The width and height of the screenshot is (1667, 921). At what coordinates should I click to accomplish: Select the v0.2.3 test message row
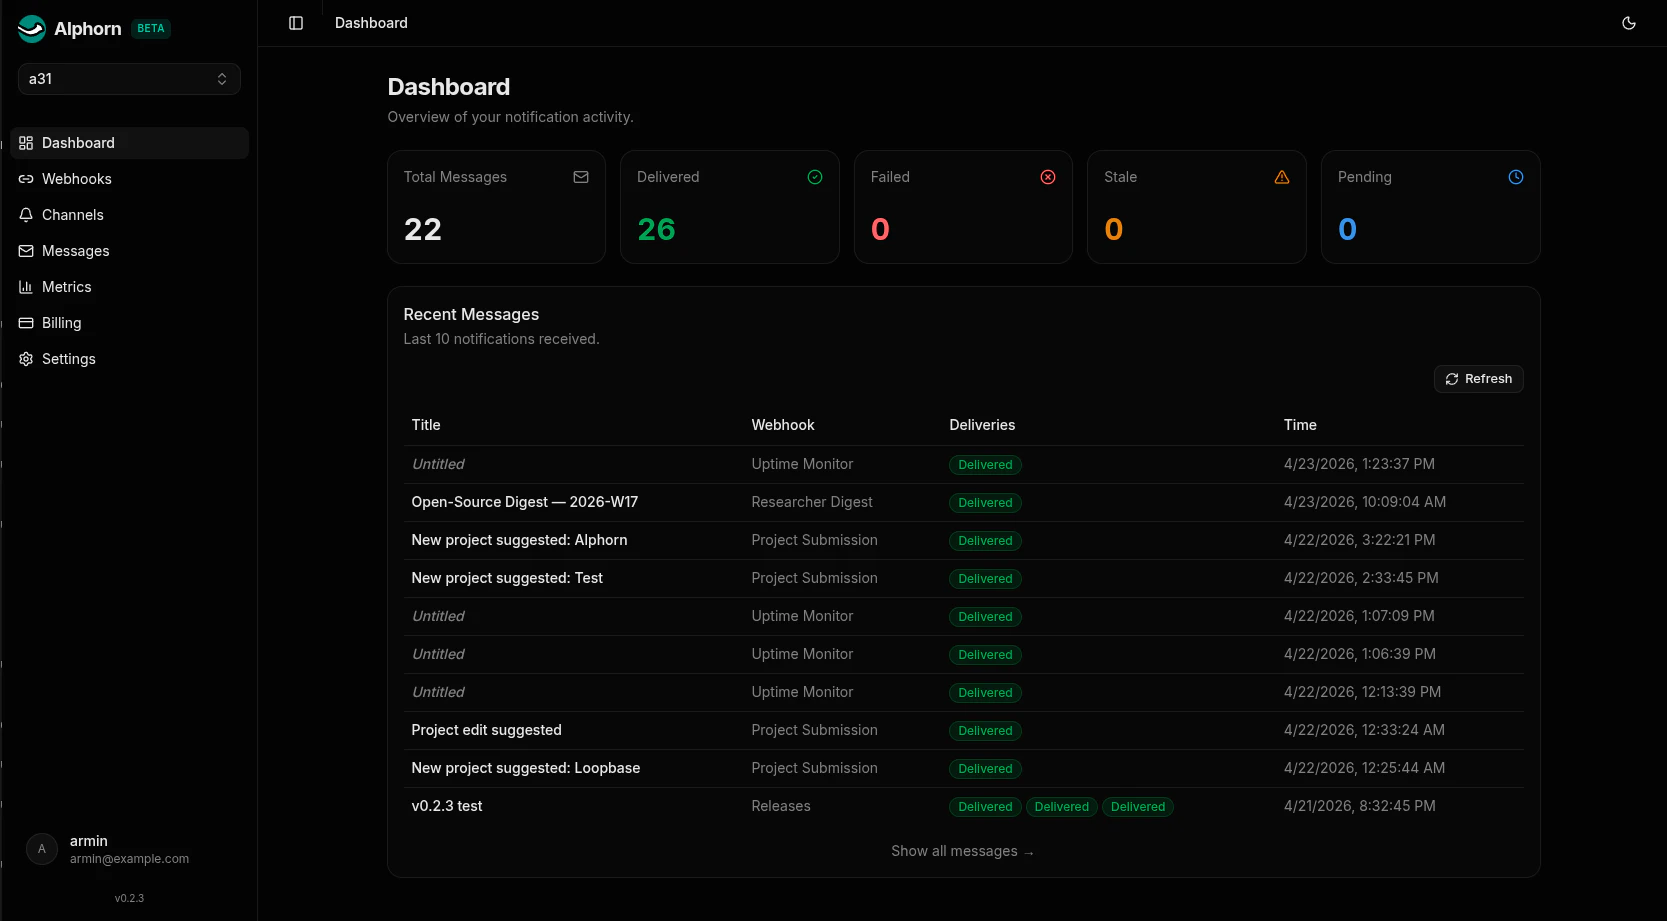pos(963,806)
